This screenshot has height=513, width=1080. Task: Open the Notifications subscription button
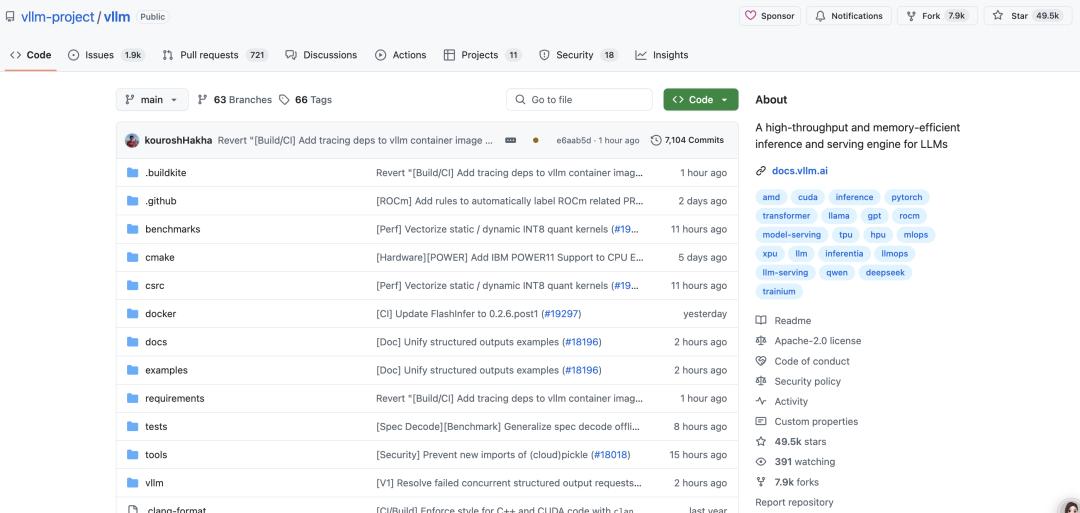click(849, 16)
